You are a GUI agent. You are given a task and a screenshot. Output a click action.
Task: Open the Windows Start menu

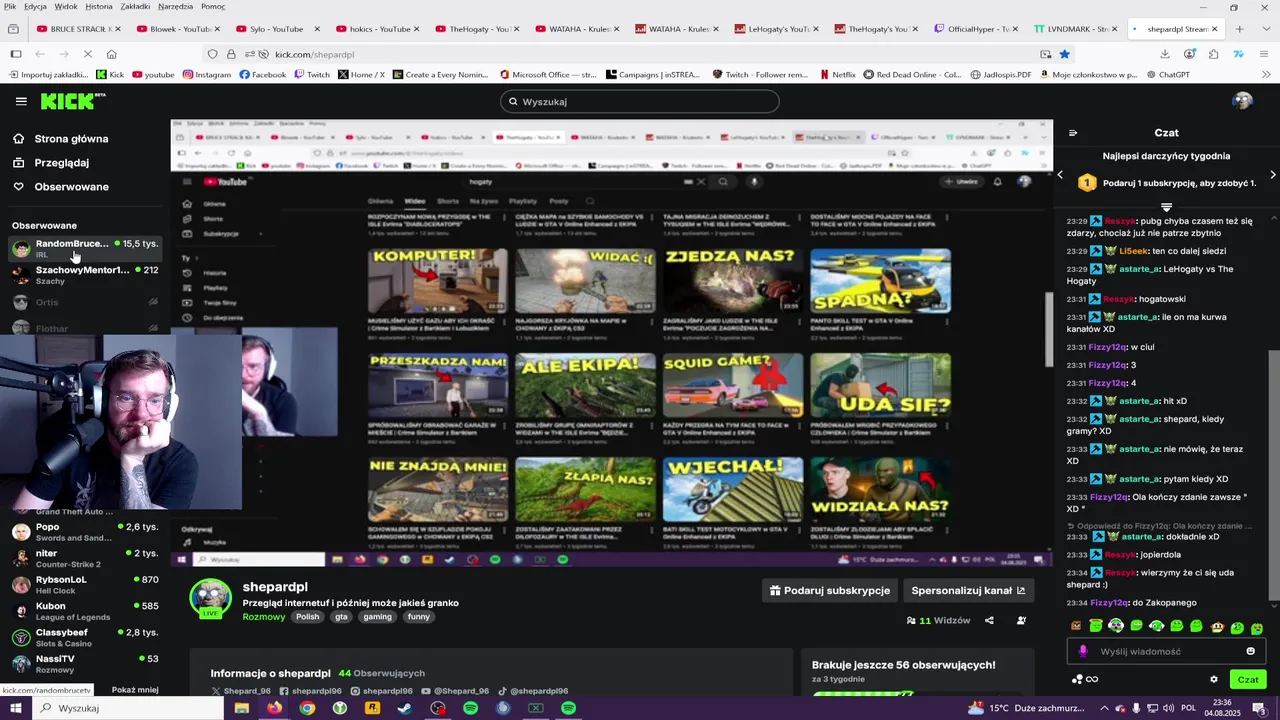click(x=16, y=708)
